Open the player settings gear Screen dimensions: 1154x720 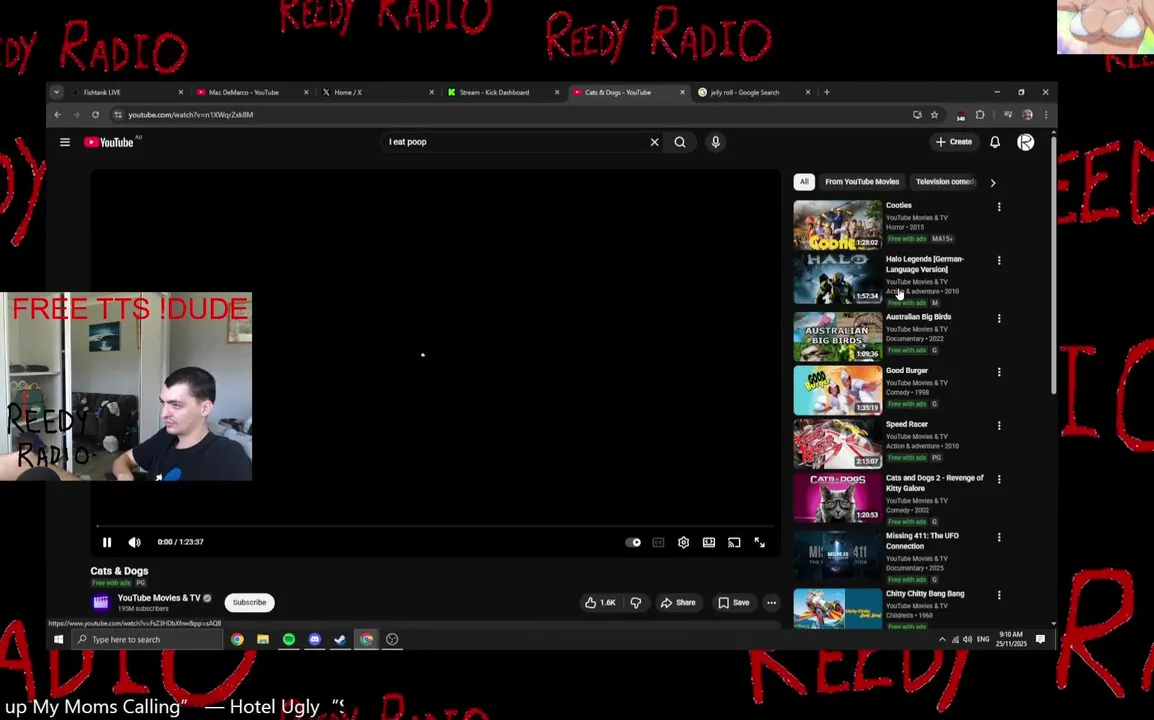tap(684, 543)
